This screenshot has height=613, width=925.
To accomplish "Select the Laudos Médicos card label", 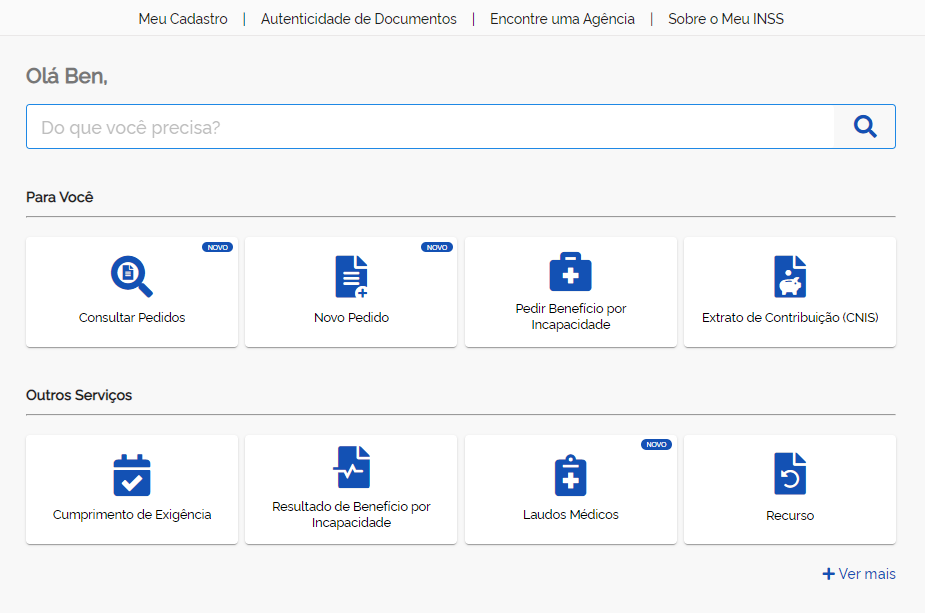I will click(x=570, y=514).
